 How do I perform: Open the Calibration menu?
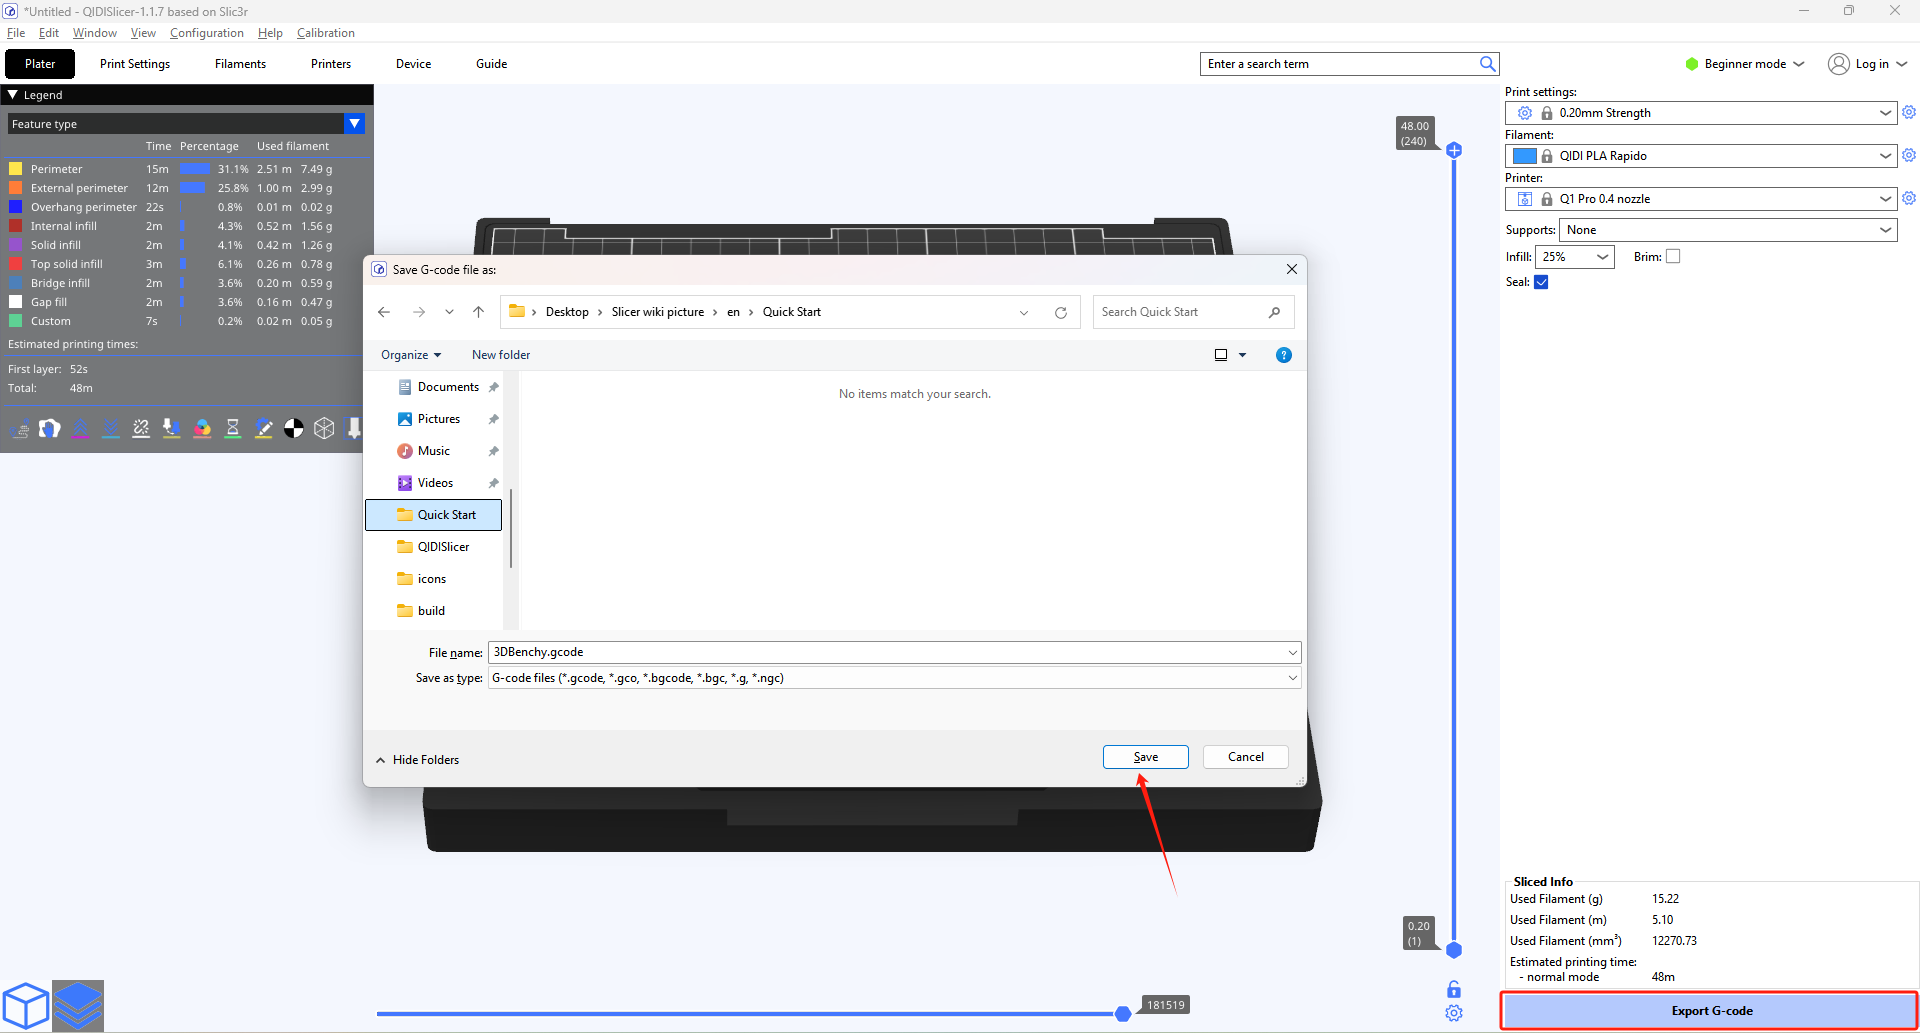point(325,33)
